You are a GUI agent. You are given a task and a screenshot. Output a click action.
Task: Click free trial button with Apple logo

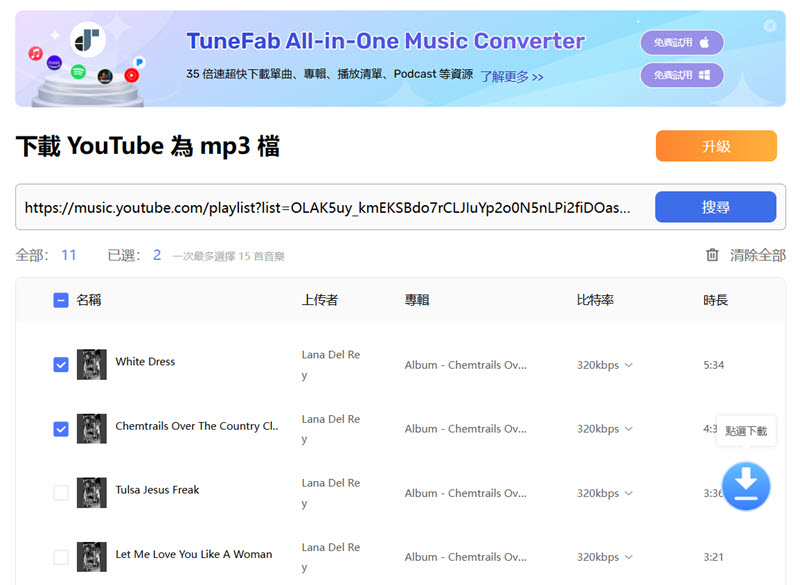(x=682, y=42)
